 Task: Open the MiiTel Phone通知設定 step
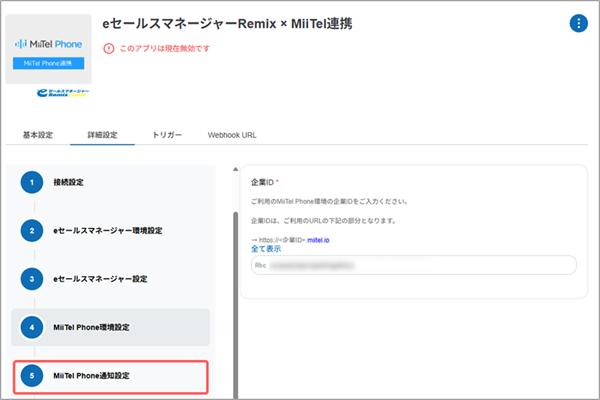coord(105,375)
